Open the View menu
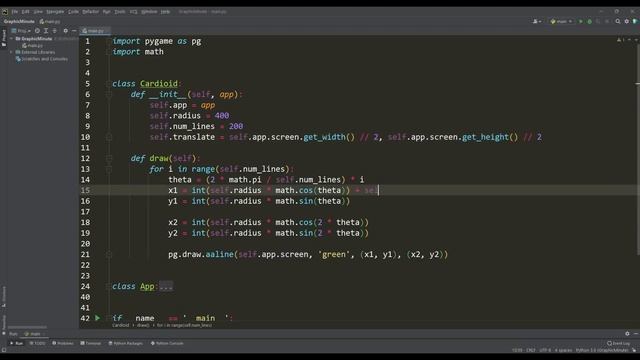 [x=38, y=11]
